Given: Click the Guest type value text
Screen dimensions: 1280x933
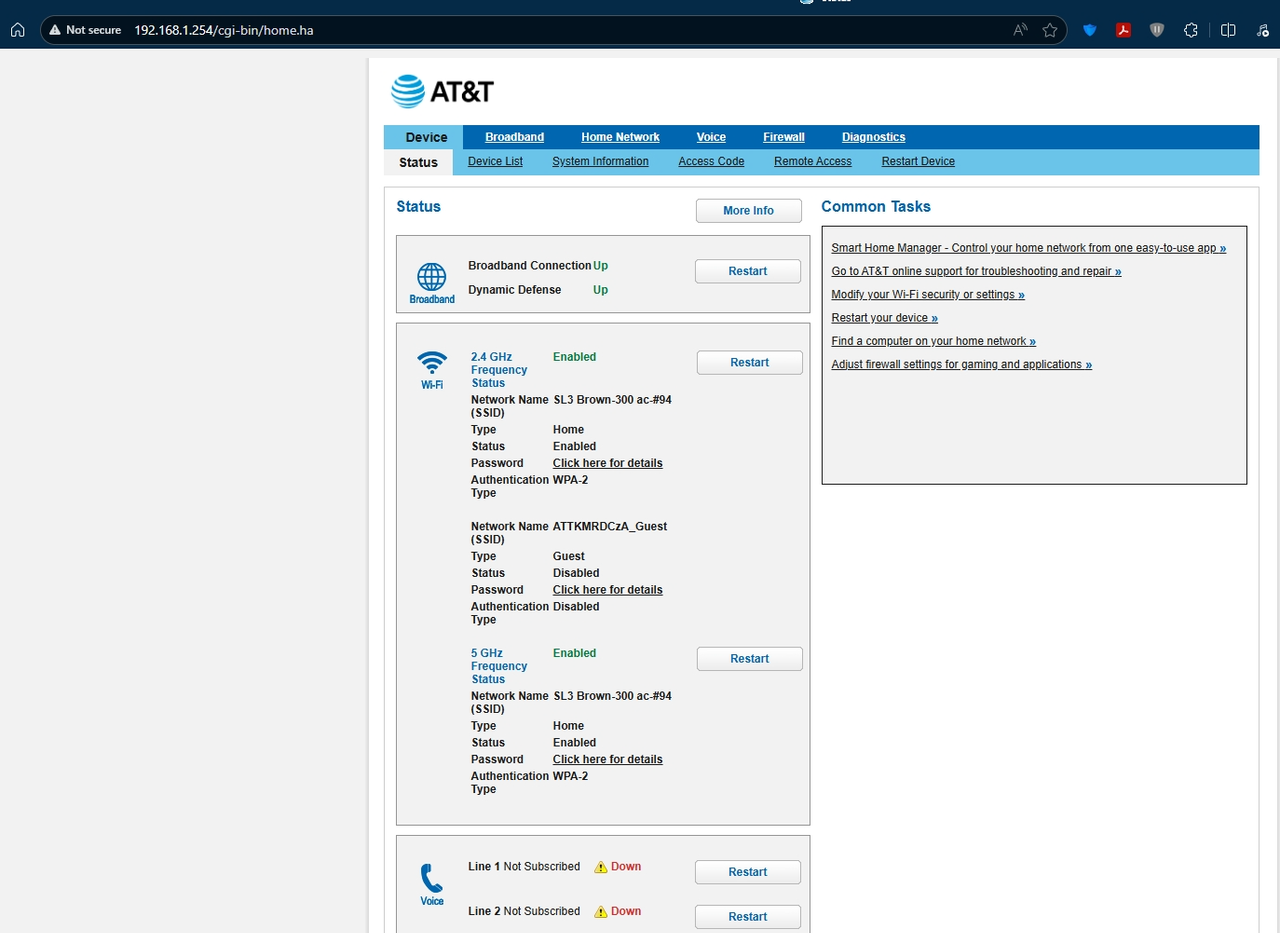Looking at the screenshot, I should tap(569, 556).
